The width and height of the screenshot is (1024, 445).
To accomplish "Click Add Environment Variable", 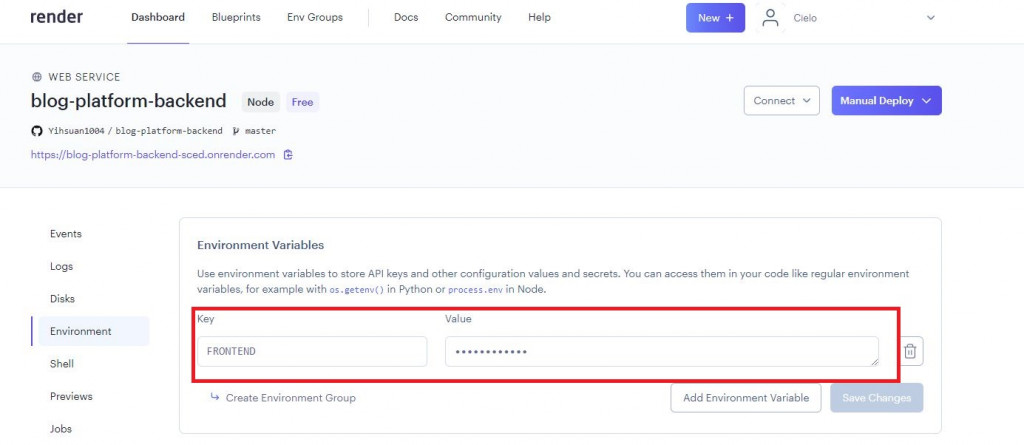I will click(x=746, y=397).
